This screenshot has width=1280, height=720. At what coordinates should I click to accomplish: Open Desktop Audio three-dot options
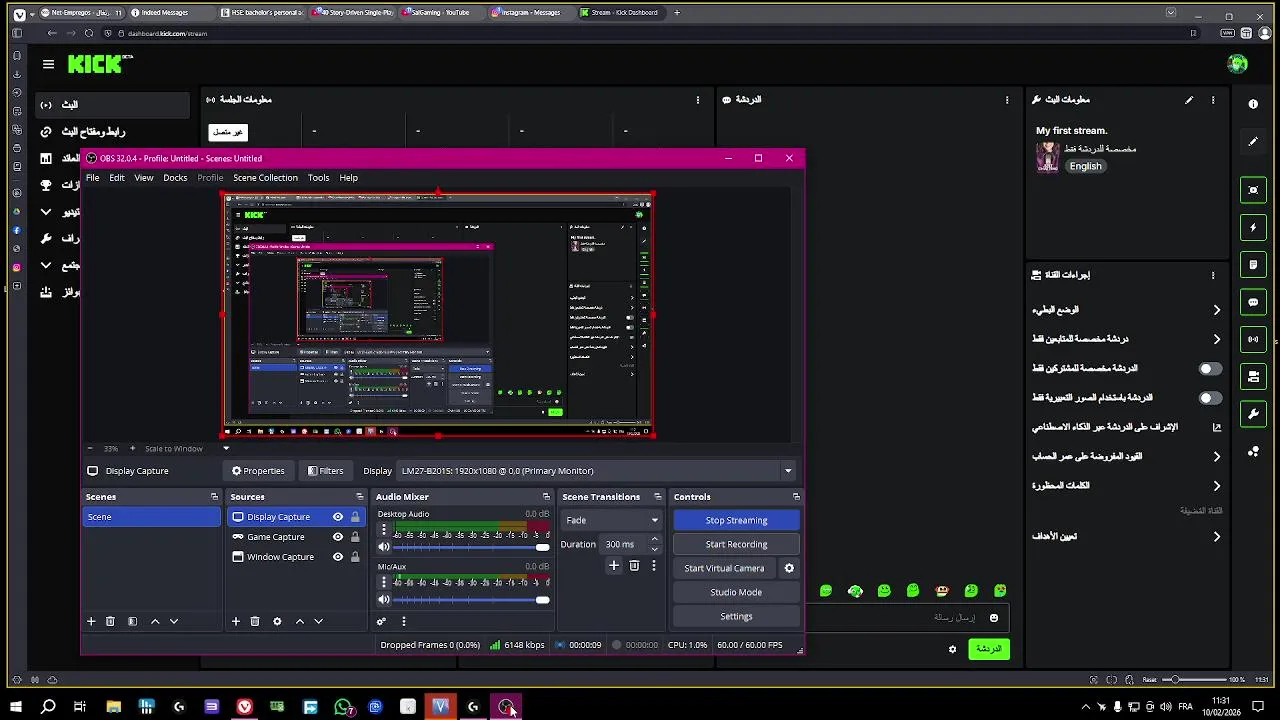(x=383, y=530)
